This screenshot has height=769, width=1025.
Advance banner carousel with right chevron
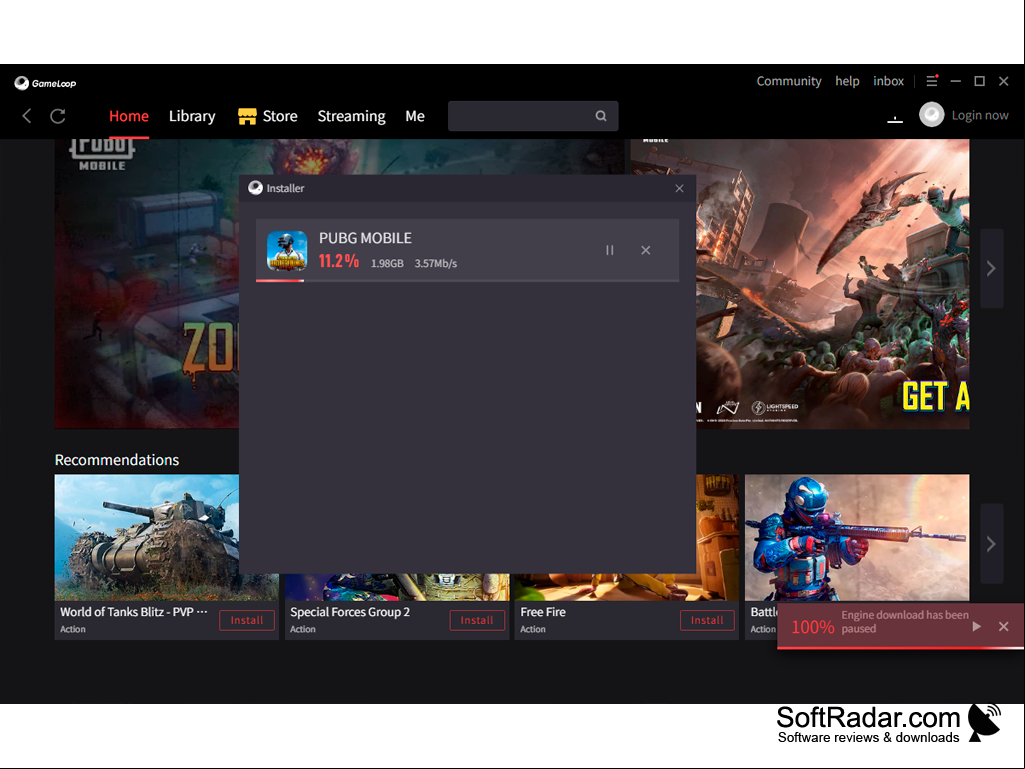pyautogui.click(x=991, y=268)
